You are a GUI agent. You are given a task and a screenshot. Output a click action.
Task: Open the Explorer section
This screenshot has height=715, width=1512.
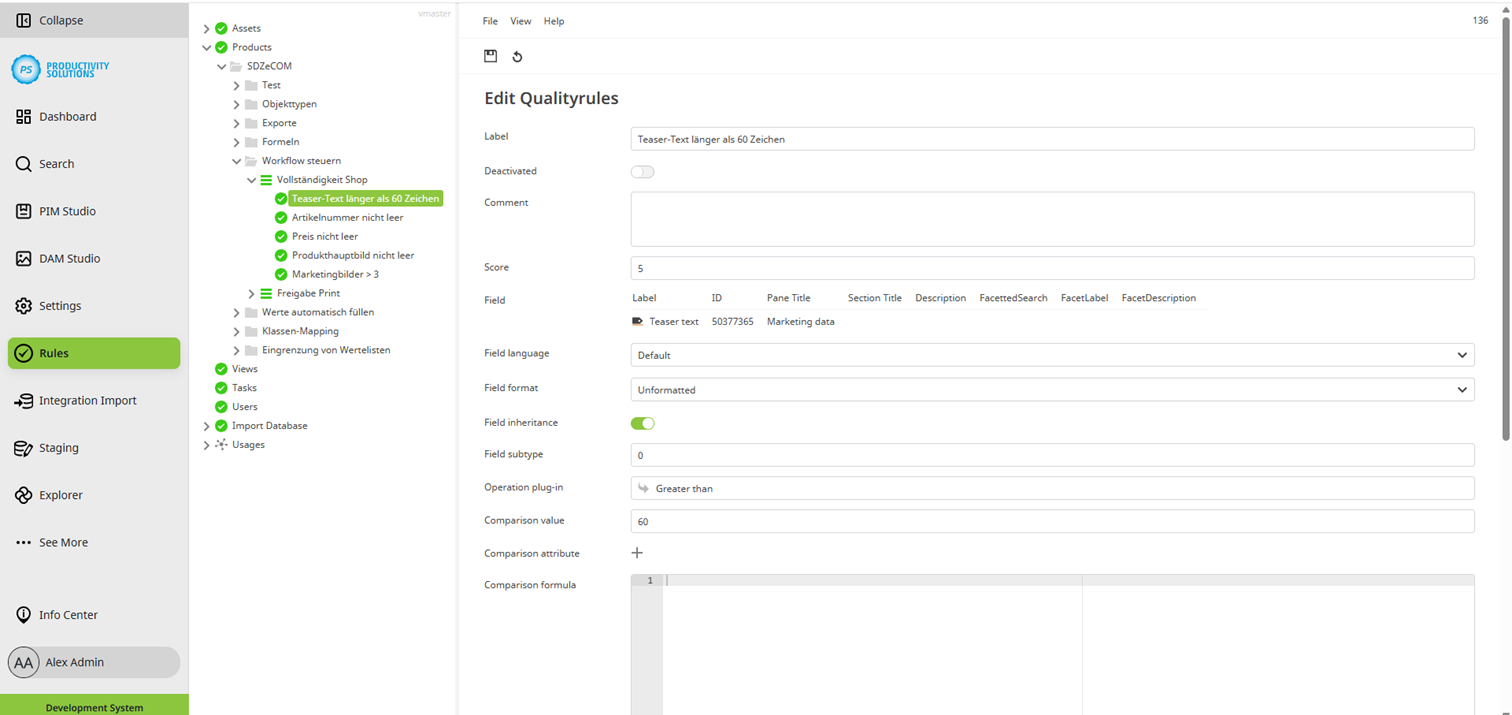[60, 495]
